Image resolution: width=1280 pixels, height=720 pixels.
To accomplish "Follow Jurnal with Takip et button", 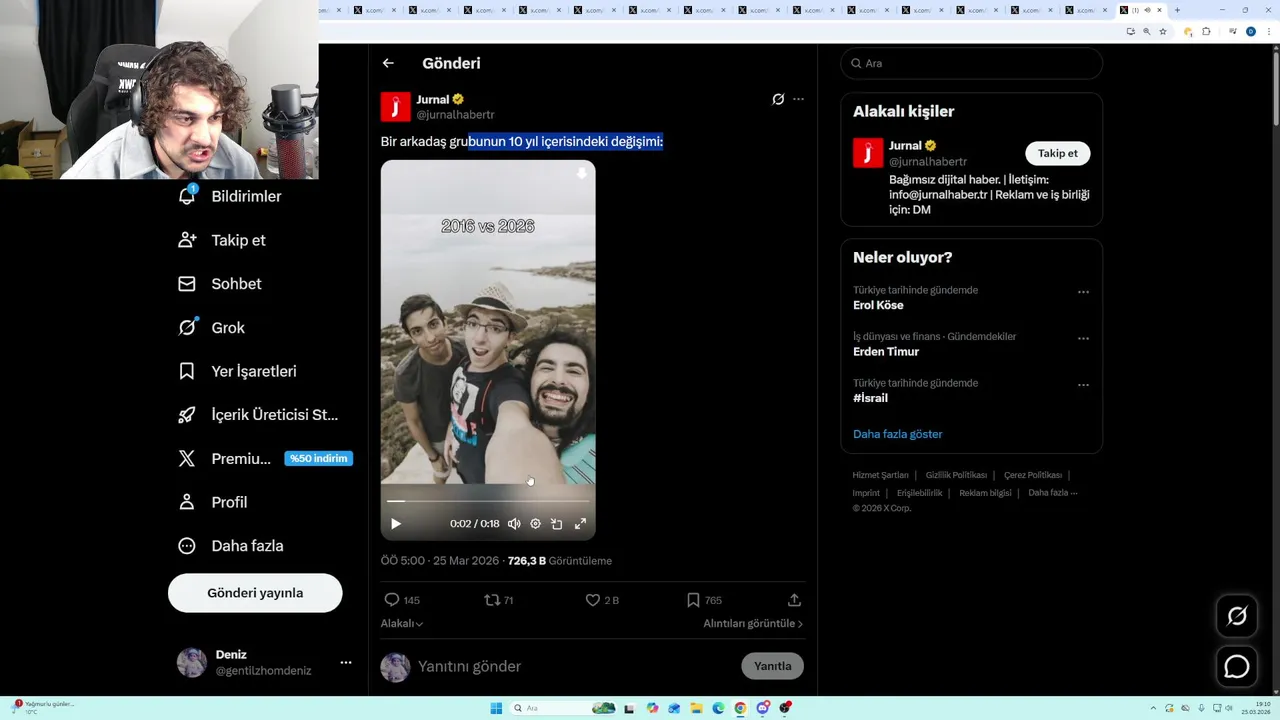I will pos(1058,153).
